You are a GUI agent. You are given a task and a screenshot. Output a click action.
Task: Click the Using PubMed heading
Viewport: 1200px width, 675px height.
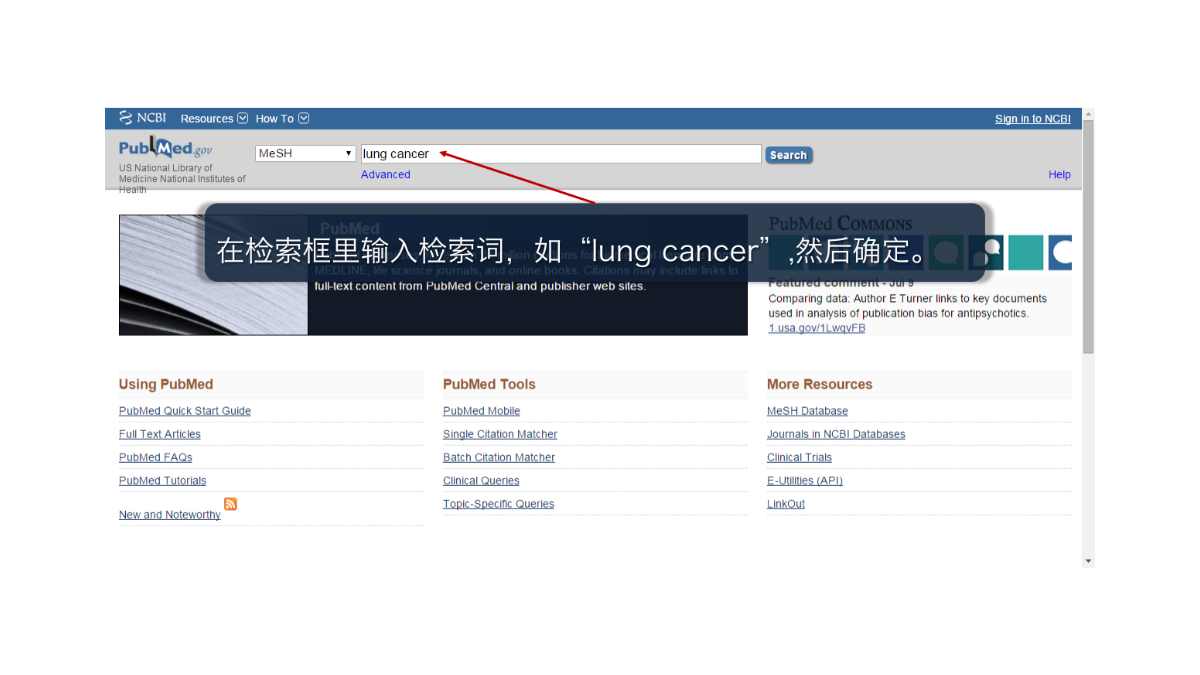166,384
